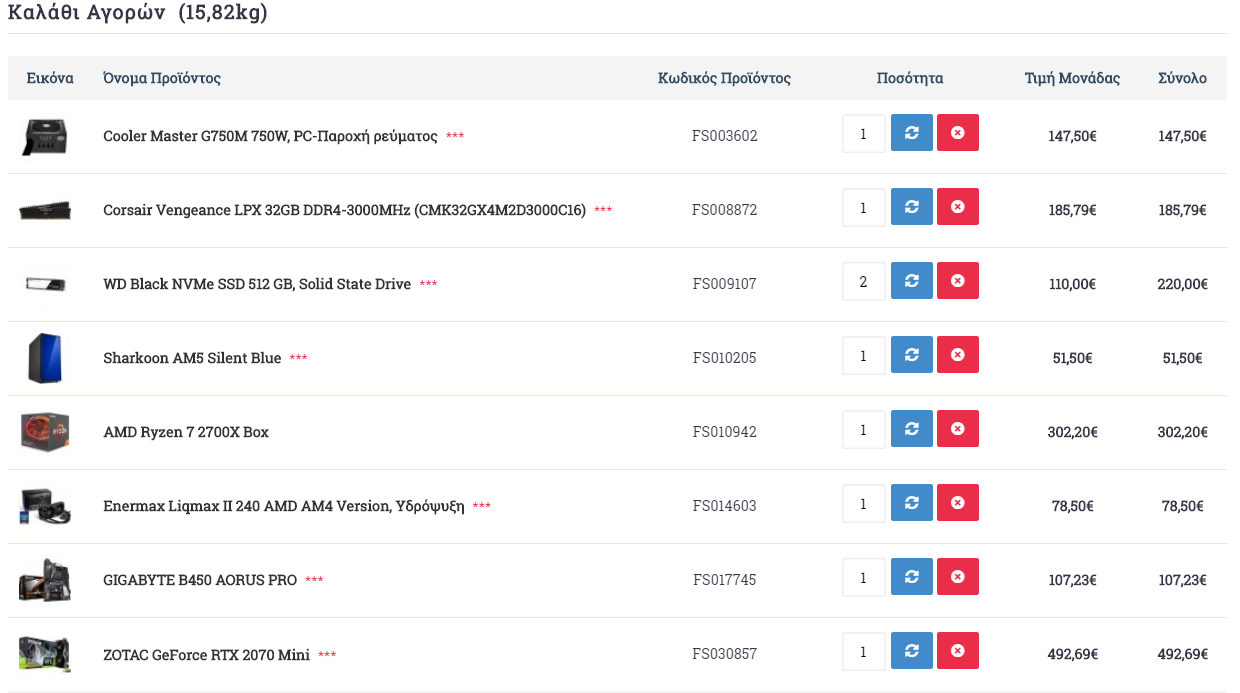Update Enermax Liqmax II 240 quantity
Screen dimensions: 1240x693
tap(911, 503)
